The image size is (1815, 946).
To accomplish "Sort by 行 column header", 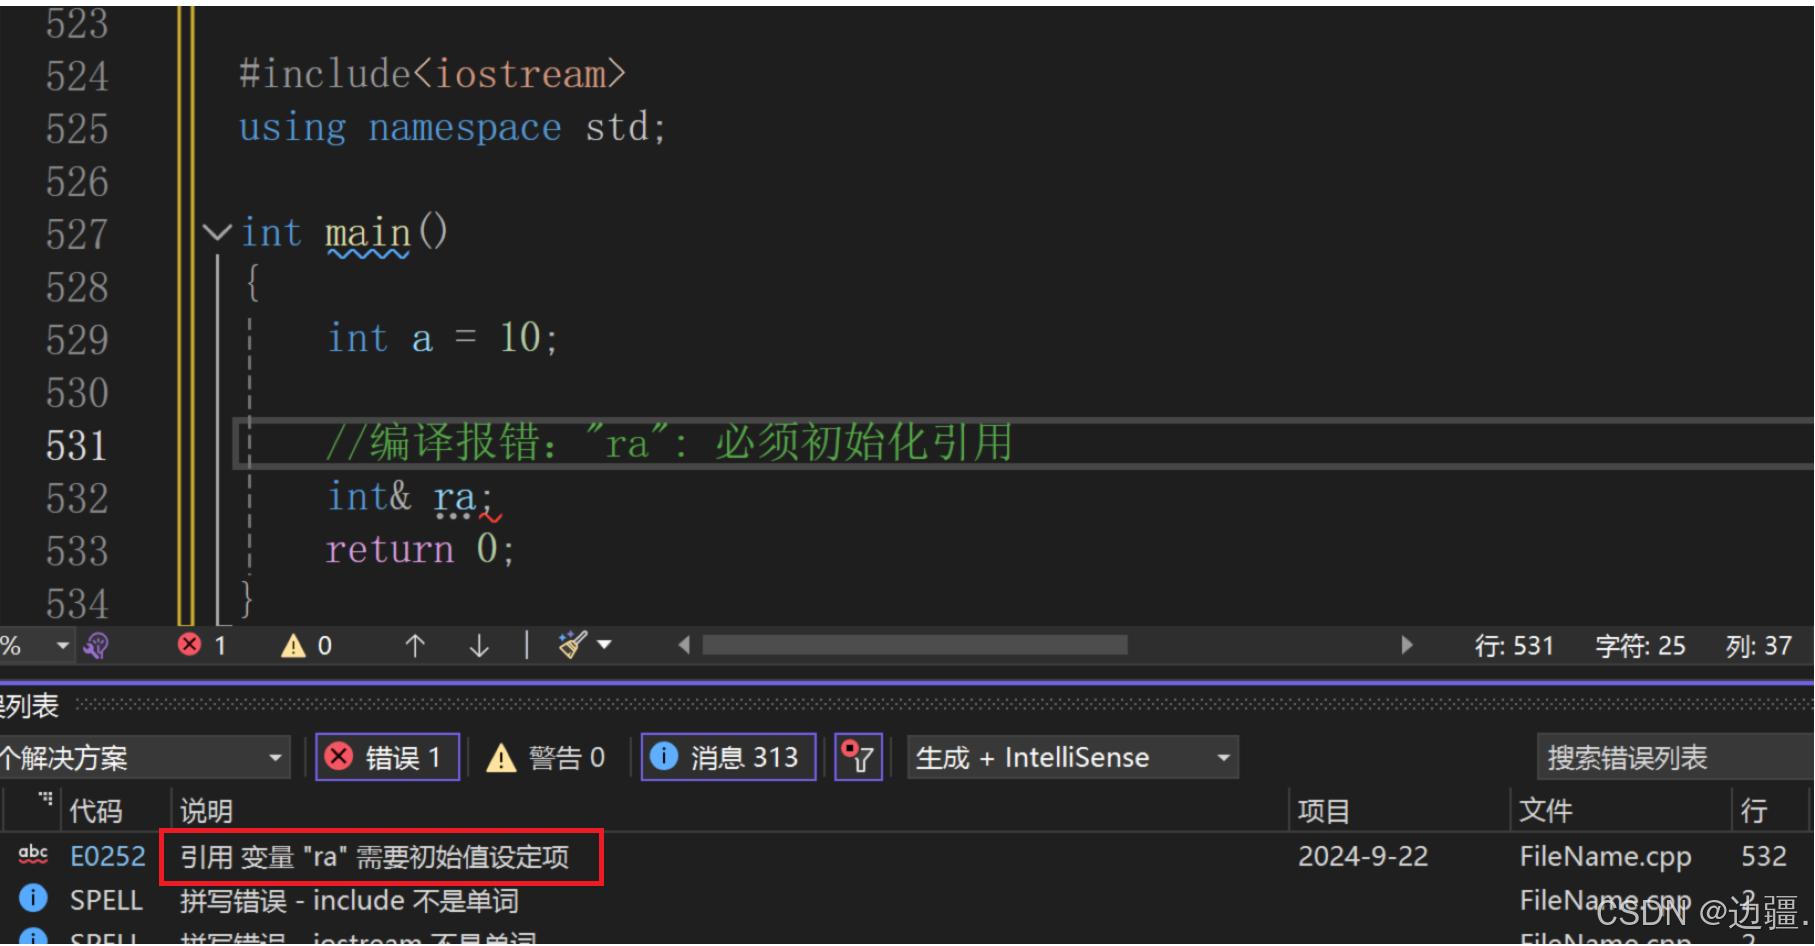I will (x=1754, y=811).
